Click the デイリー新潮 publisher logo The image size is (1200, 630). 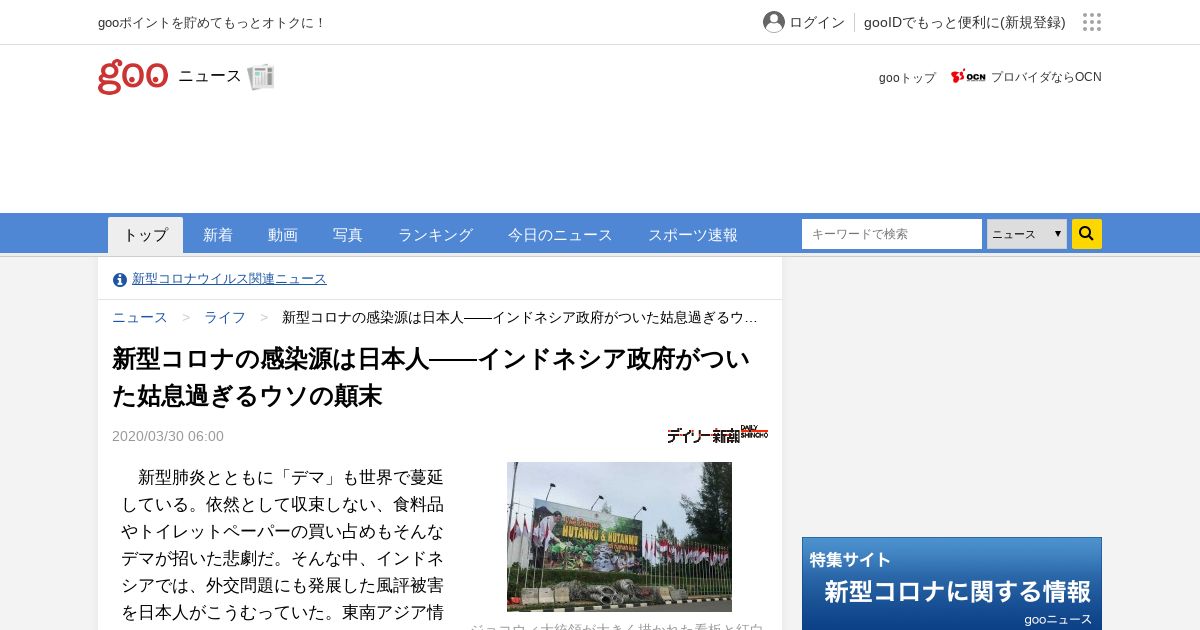(717, 434)
